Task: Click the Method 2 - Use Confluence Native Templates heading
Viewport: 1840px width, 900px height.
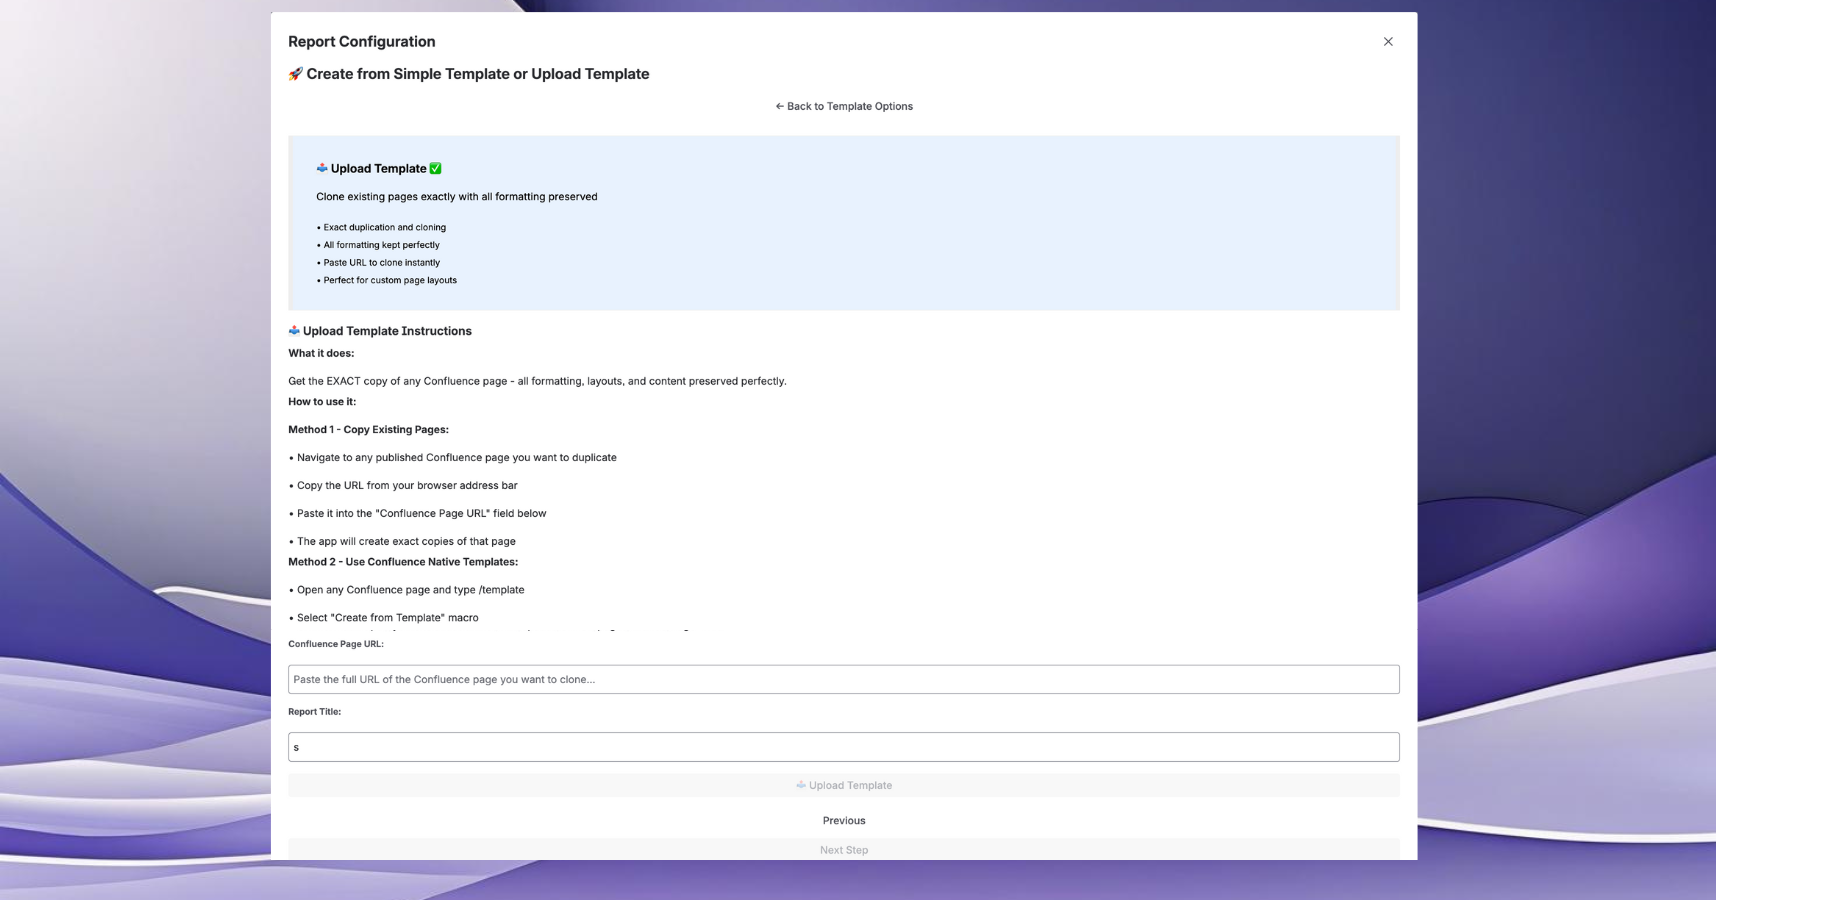Action: pos(403,562)
